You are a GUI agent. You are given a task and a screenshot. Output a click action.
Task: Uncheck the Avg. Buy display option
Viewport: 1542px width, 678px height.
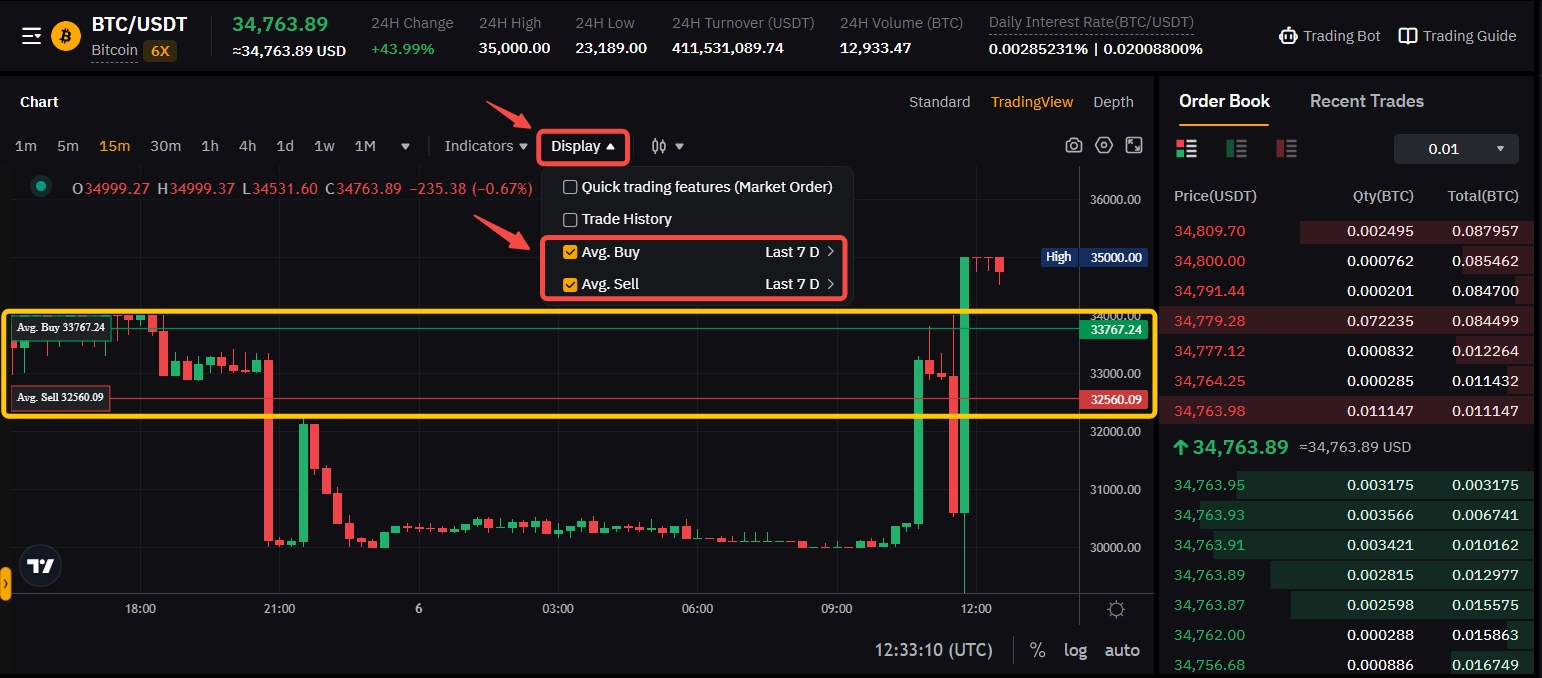[x=570, y=252]
